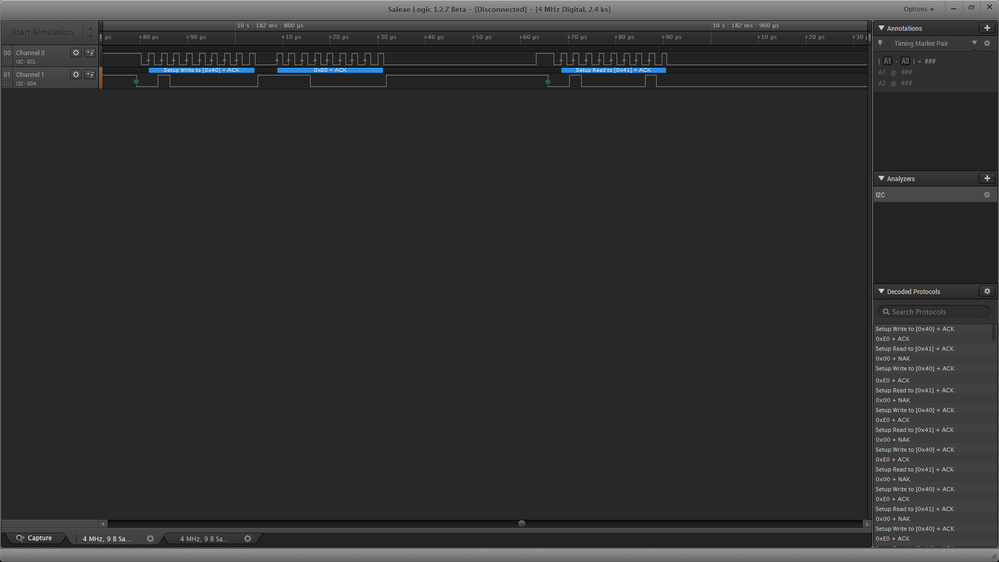Click the Channel 1 label

[30, 75]
